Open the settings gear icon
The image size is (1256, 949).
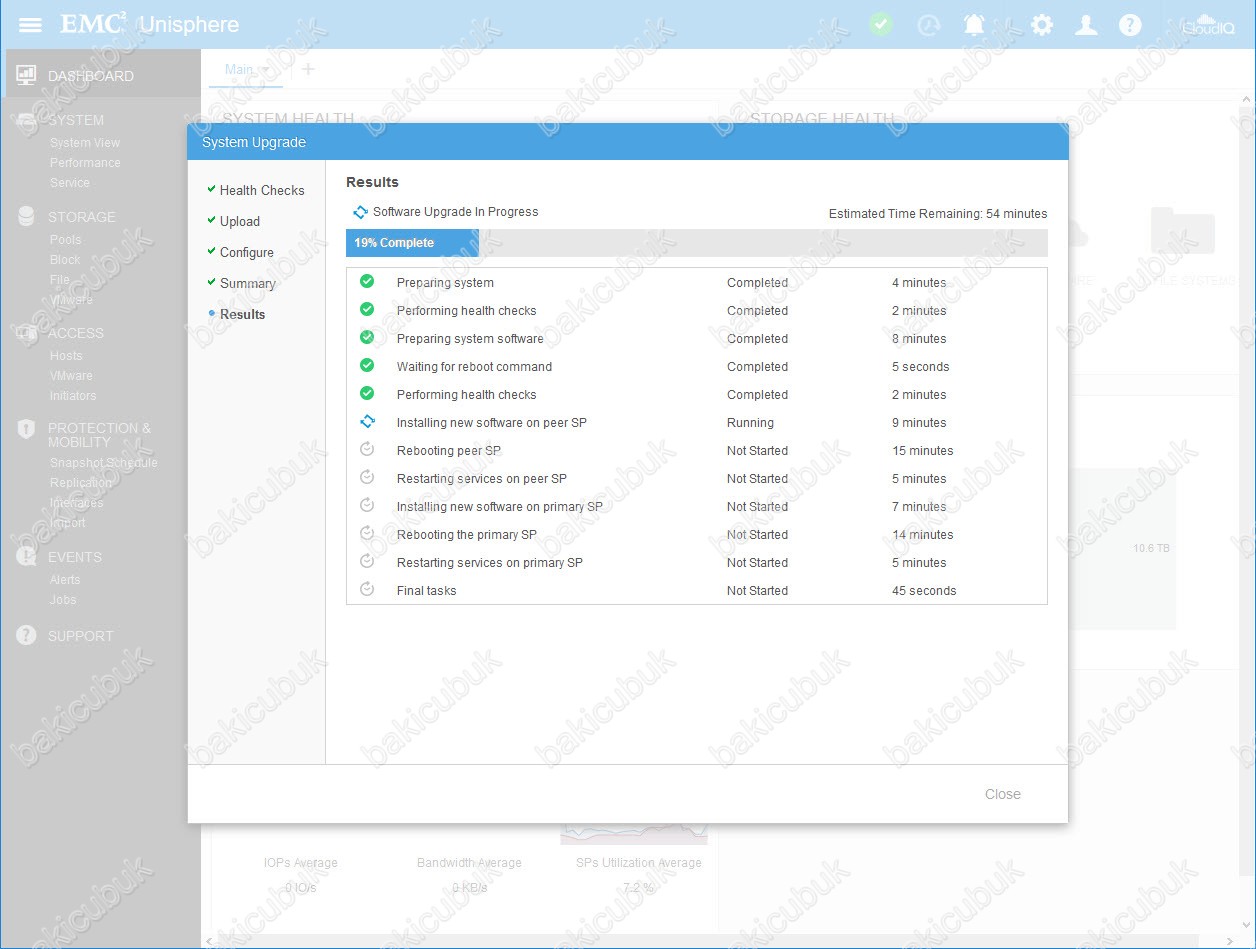(1042, 25)
